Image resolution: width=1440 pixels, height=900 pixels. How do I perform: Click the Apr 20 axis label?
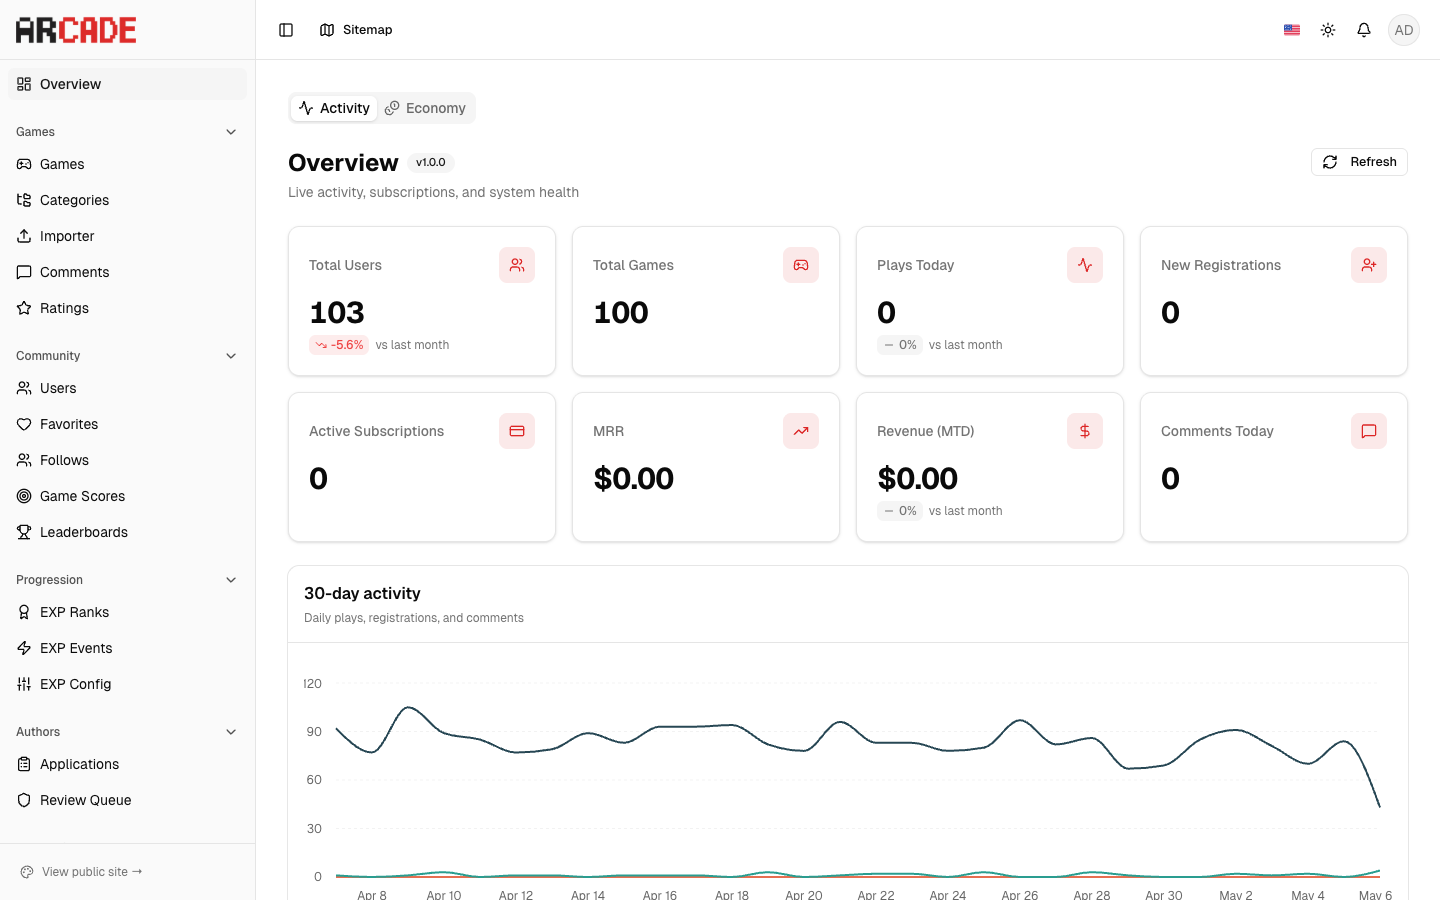point(804,895)
